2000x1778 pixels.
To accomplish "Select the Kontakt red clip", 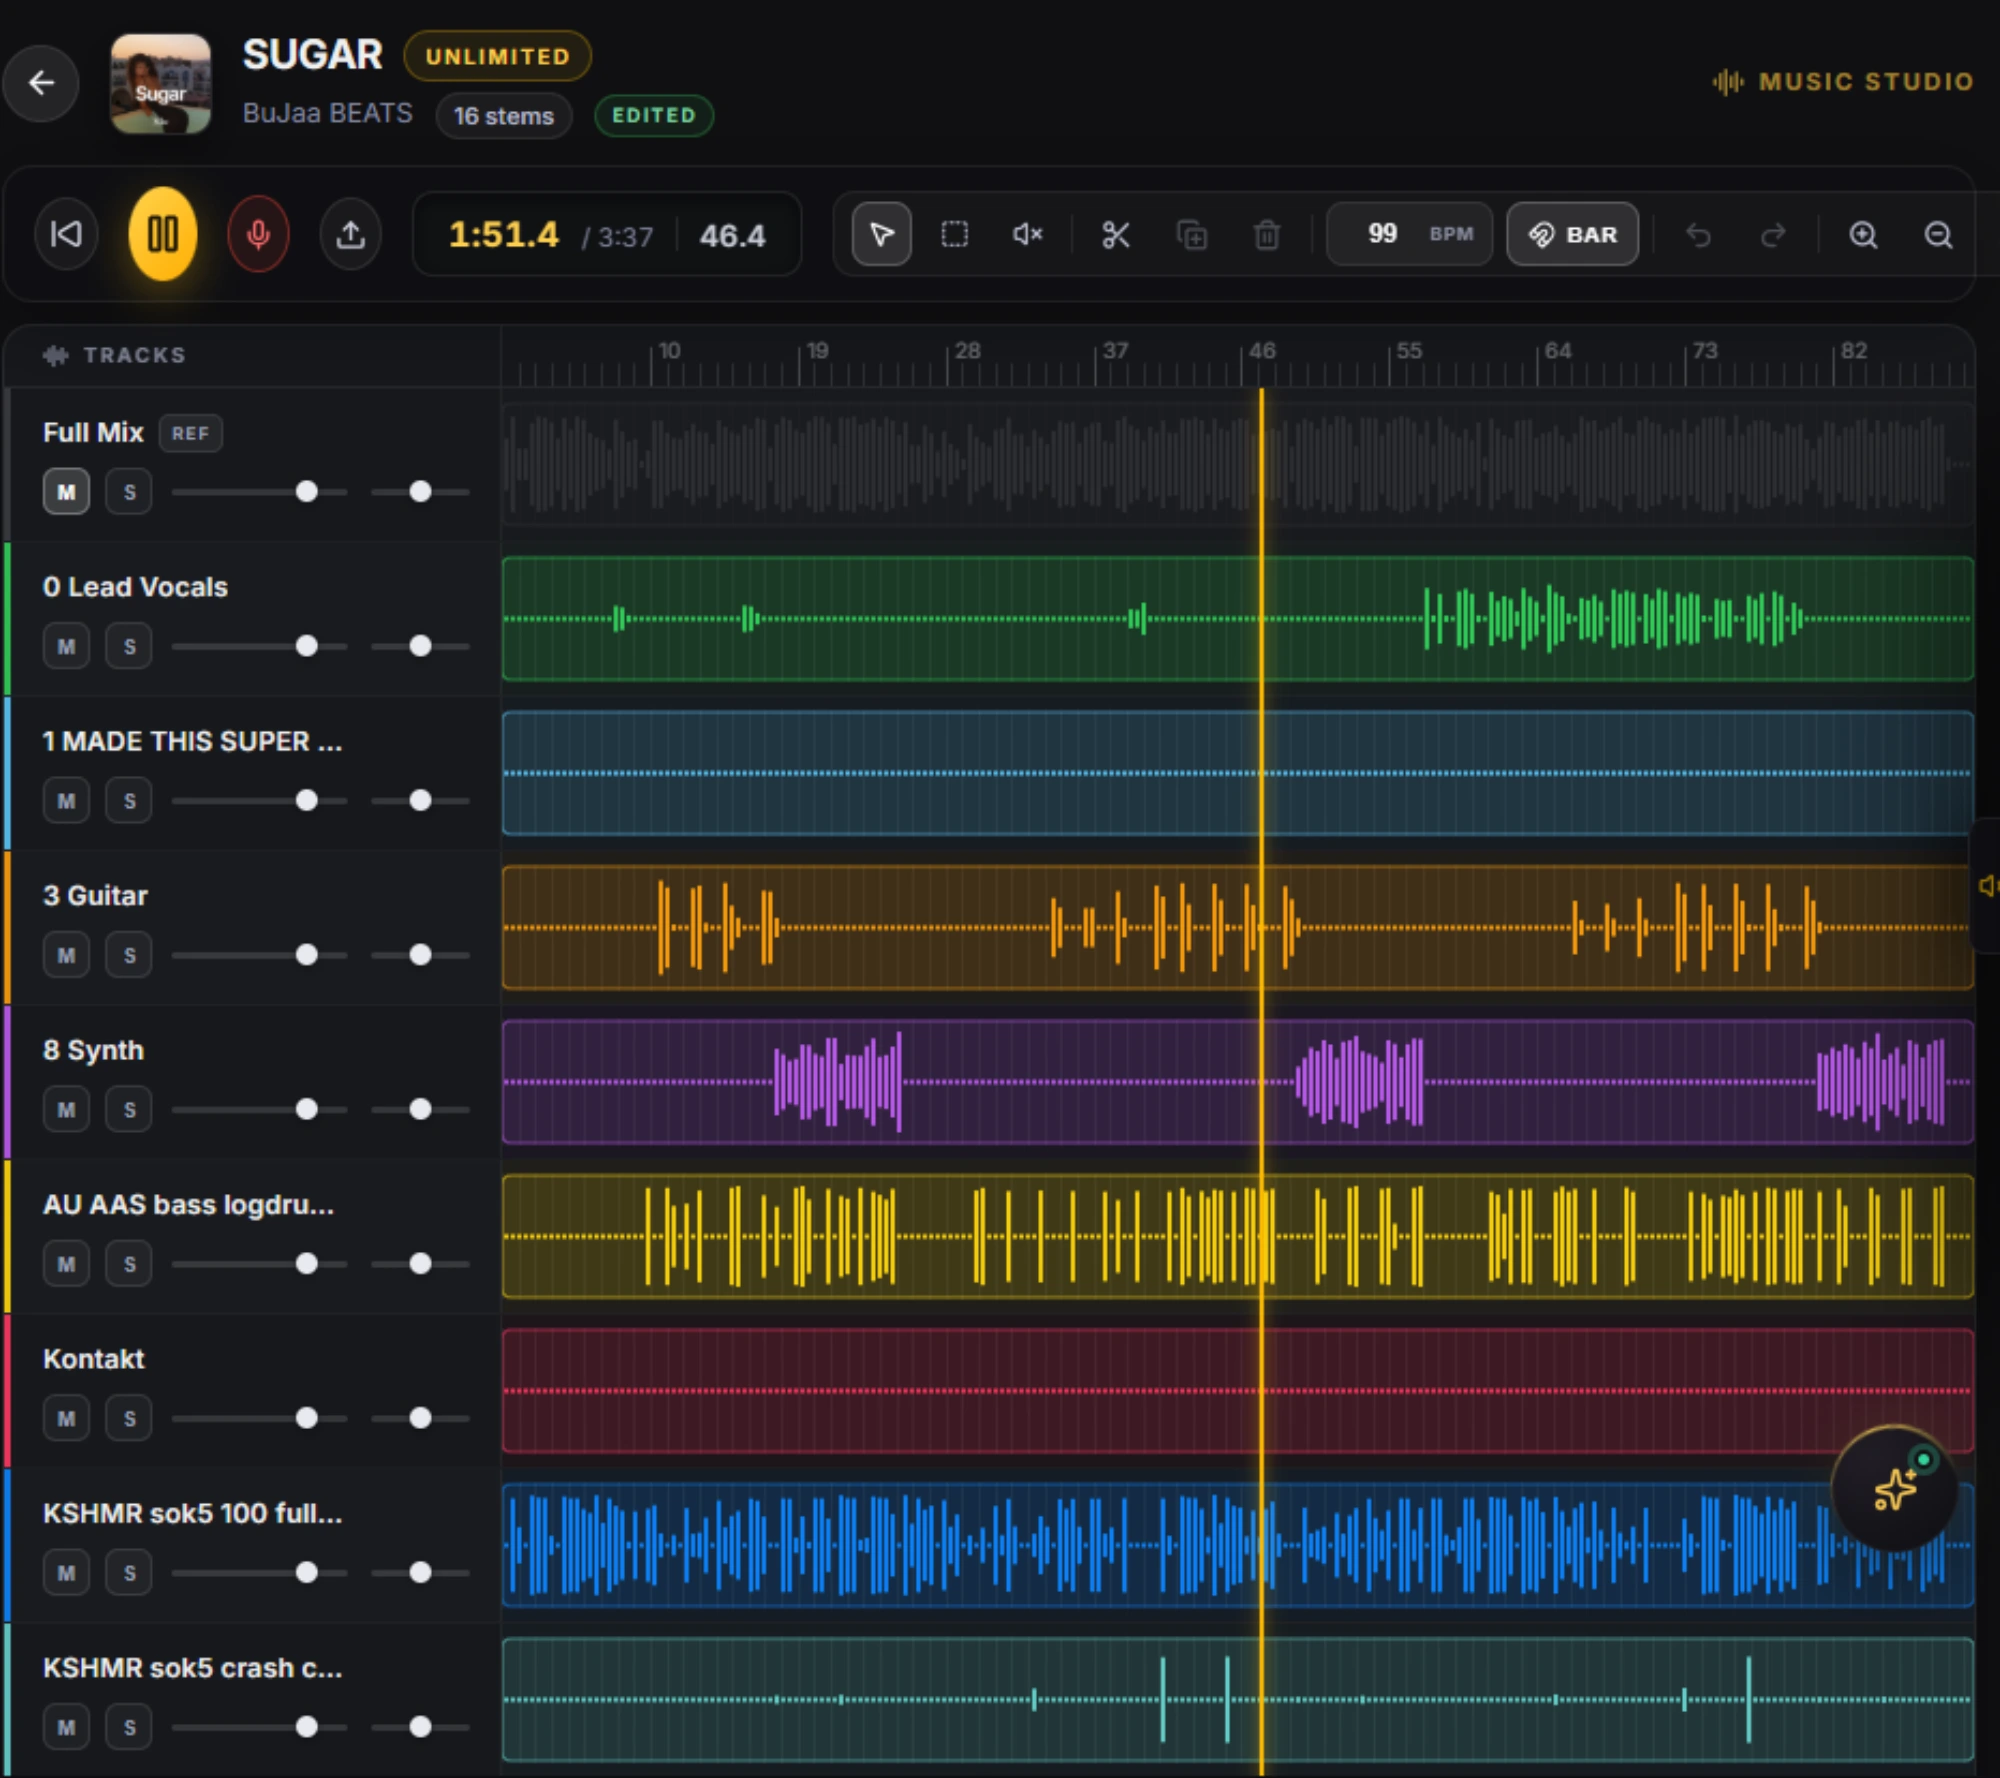I will (1238, 1391).
